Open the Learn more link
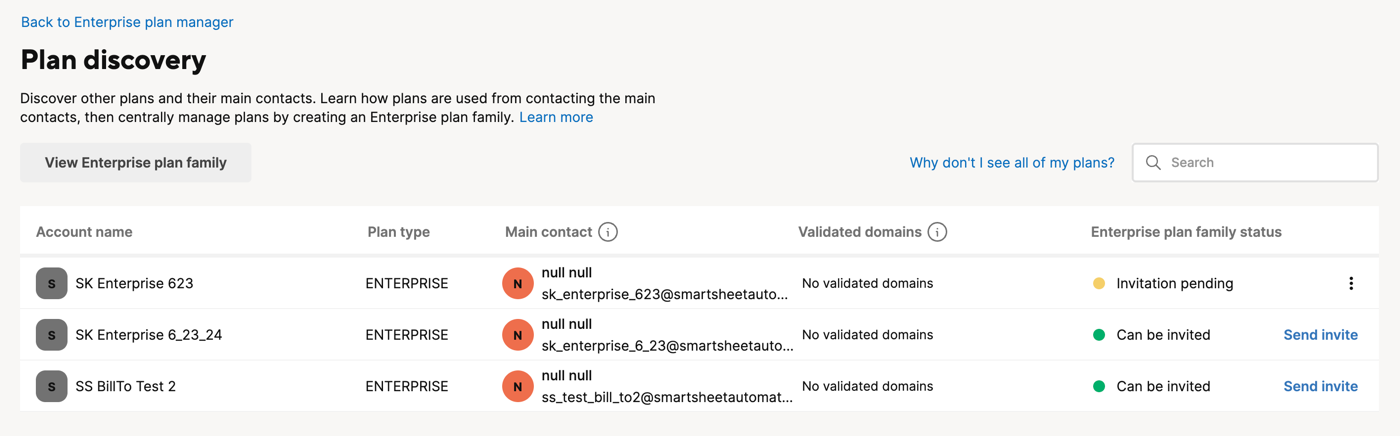This screenshot has width=1400, height=436. click(556, 117)
